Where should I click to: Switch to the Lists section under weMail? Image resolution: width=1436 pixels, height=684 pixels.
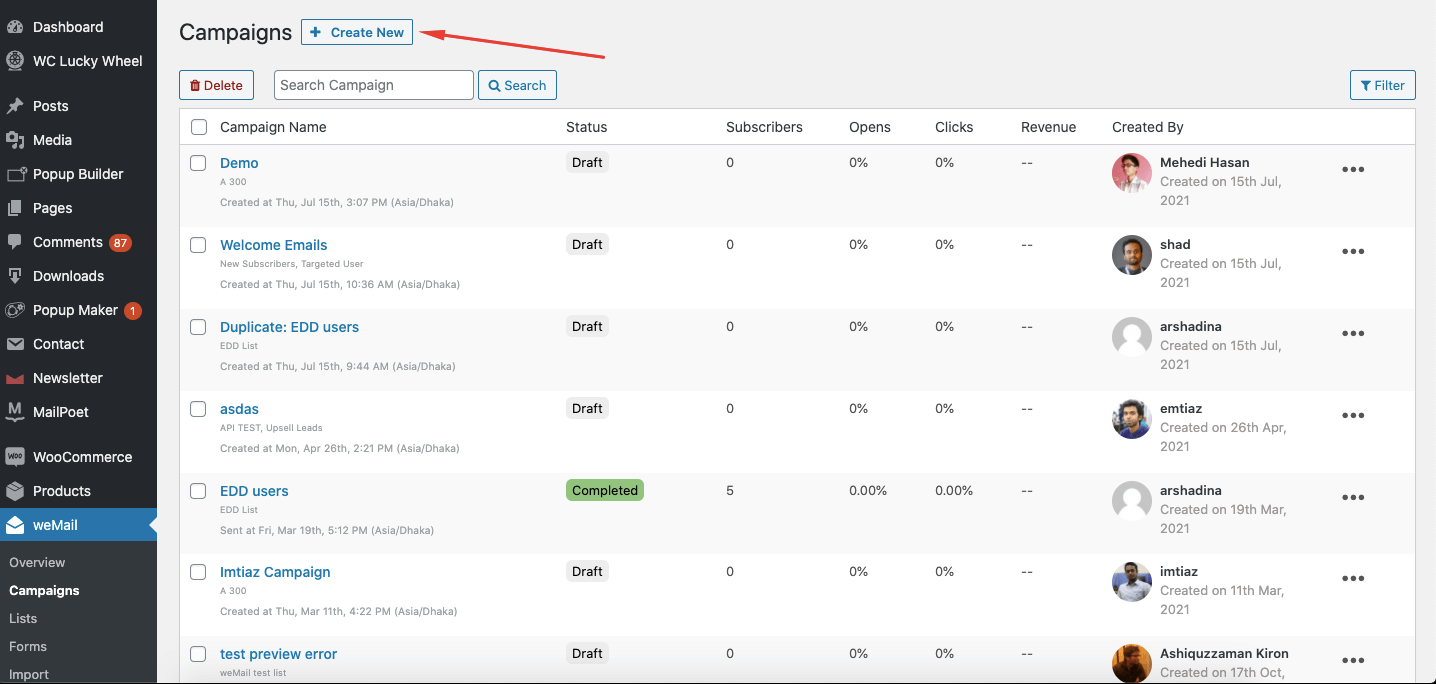[23, 618]
